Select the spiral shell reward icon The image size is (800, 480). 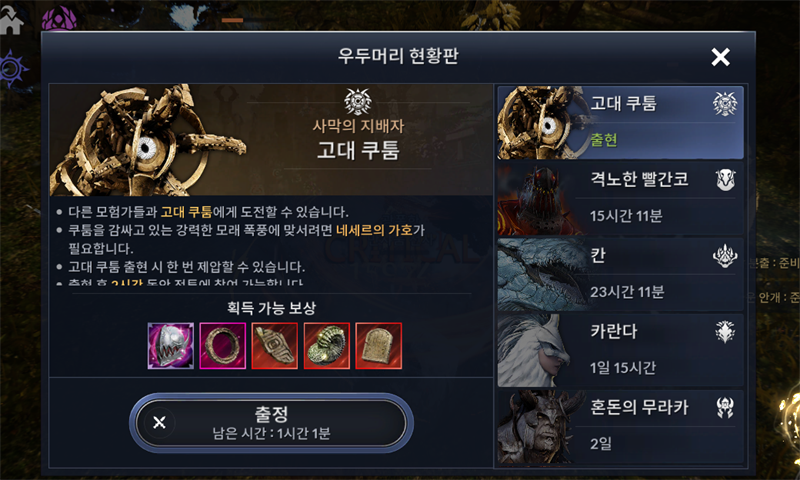327,345
